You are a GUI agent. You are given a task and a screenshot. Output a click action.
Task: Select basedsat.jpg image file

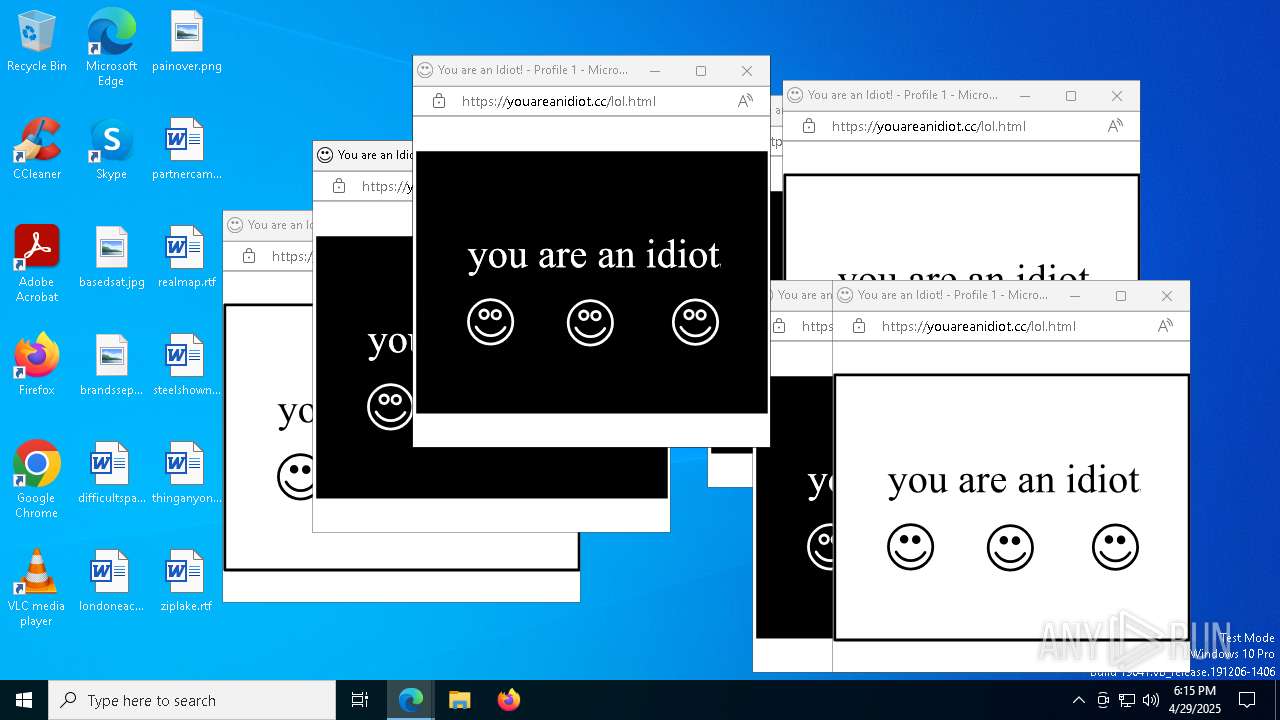pyautogui.click(x=111, y=257)
